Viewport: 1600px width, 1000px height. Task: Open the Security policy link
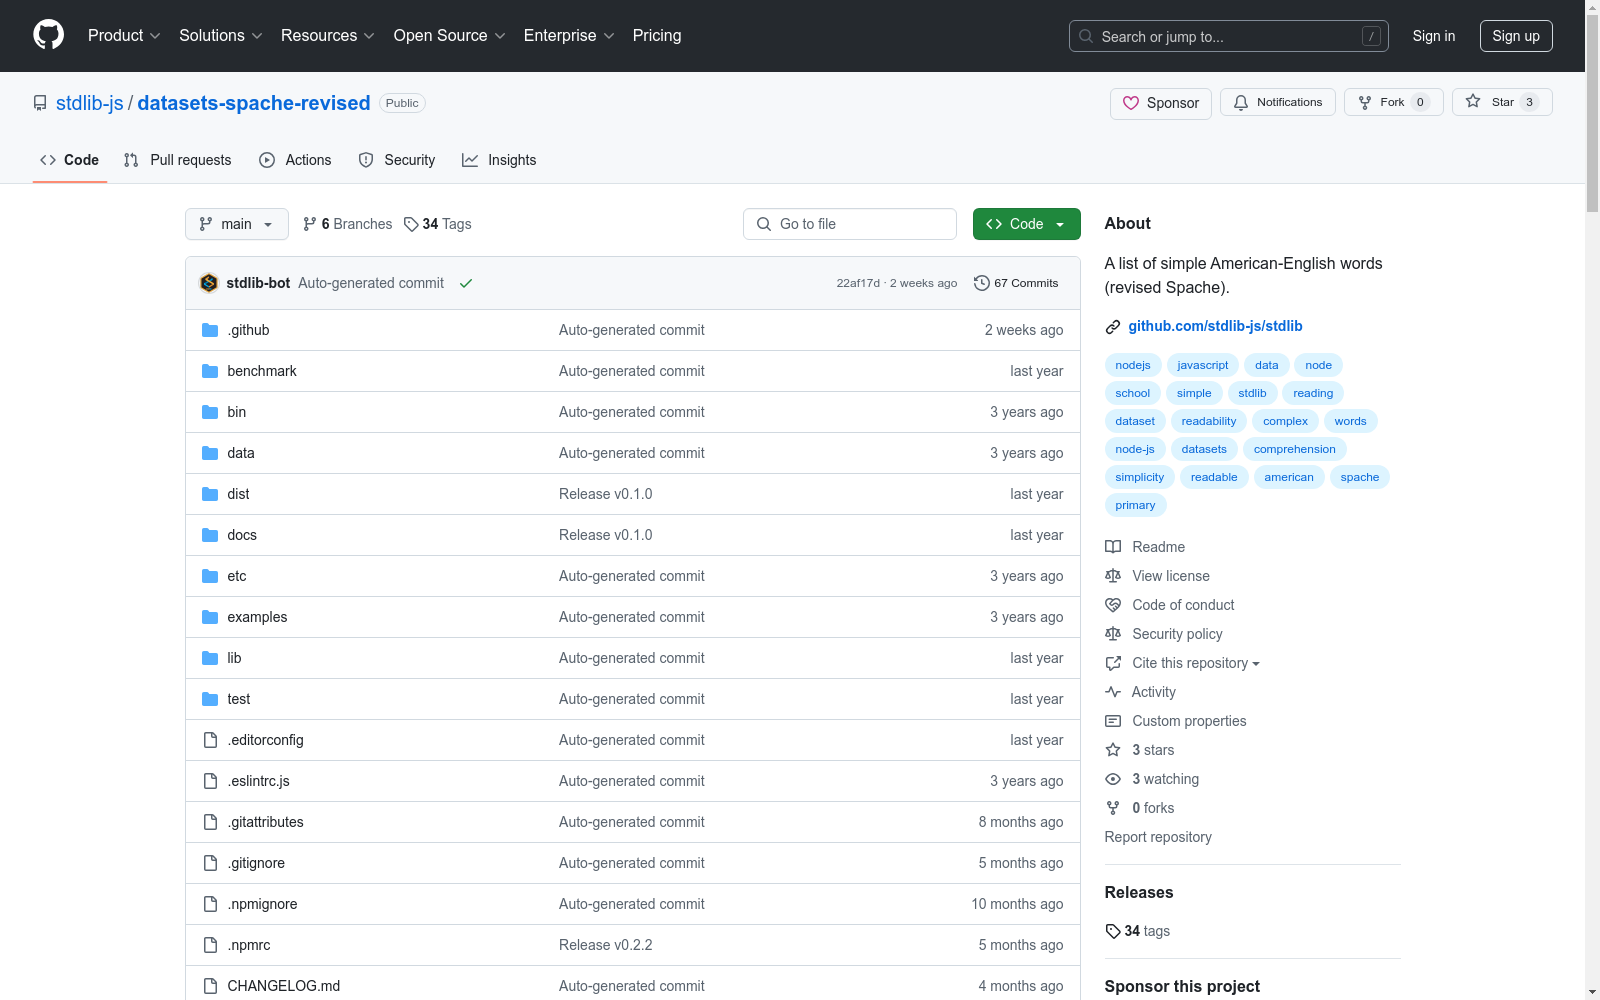pos(1177,634)
